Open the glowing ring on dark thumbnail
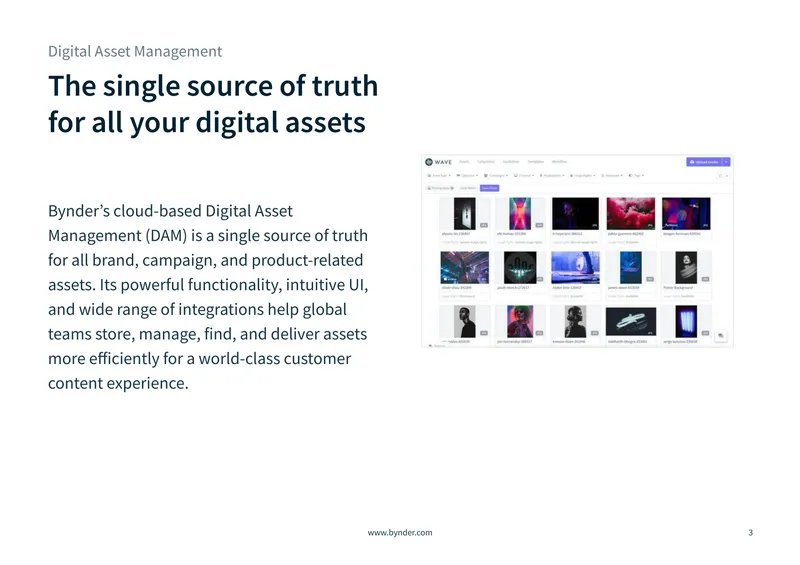Viewport: 800px width, 565px height. [631, 322]
